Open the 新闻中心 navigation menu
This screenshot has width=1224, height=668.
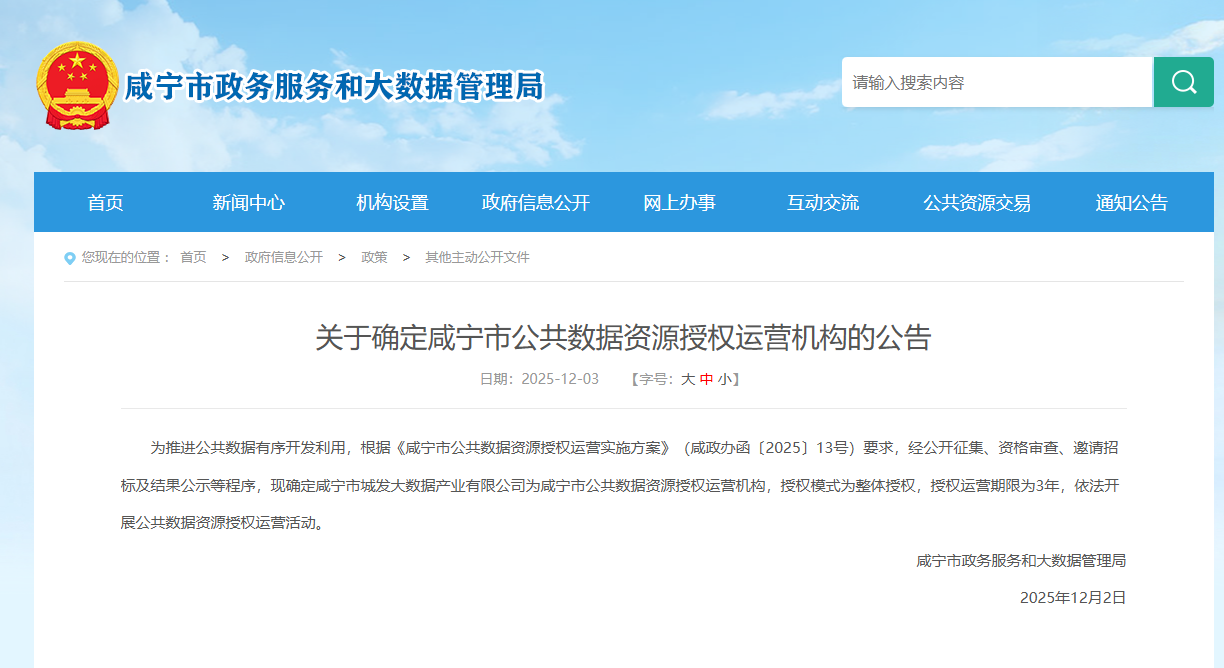click(250, 202)
